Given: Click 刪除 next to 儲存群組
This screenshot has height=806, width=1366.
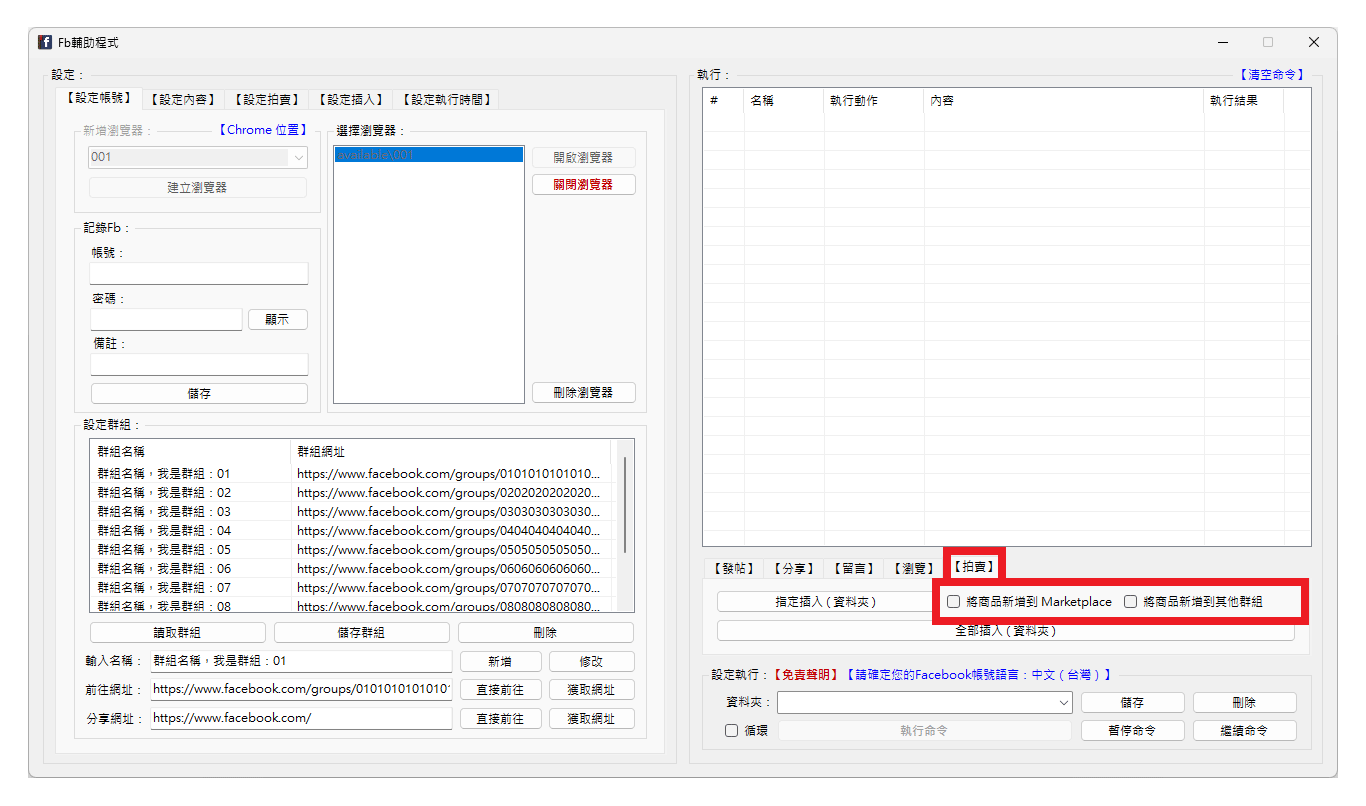Looking at the screenshot, I should (546, 632).
